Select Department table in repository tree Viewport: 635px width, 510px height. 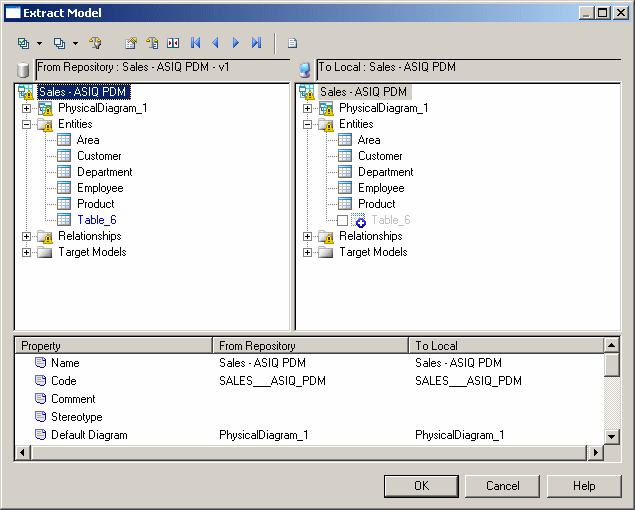pos(104,172)
